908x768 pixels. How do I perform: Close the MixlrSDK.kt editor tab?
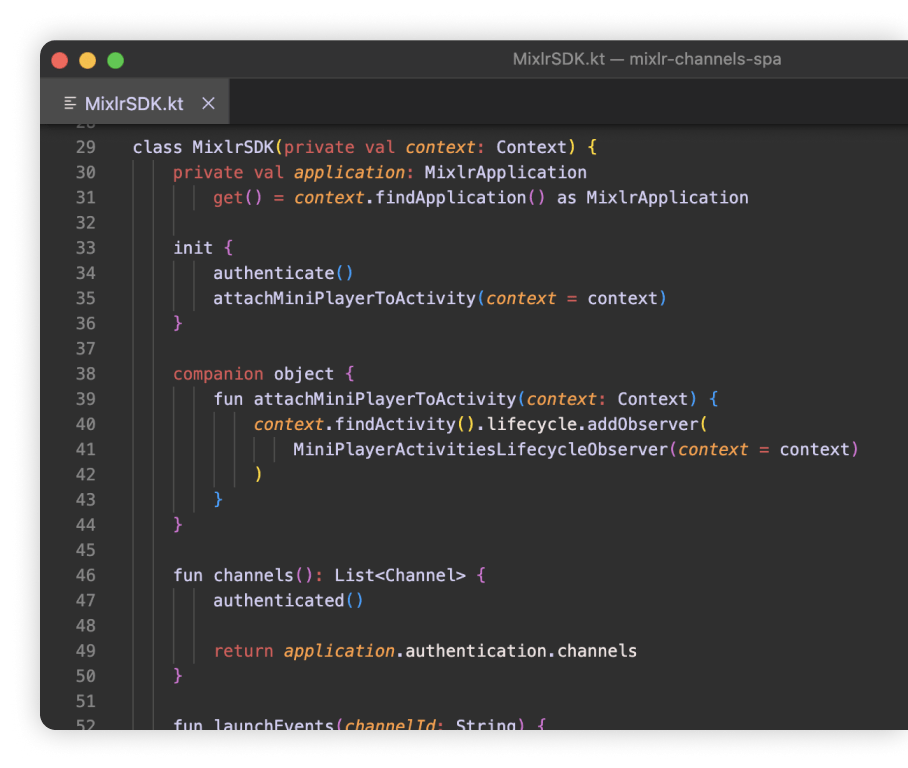(208, 104)
